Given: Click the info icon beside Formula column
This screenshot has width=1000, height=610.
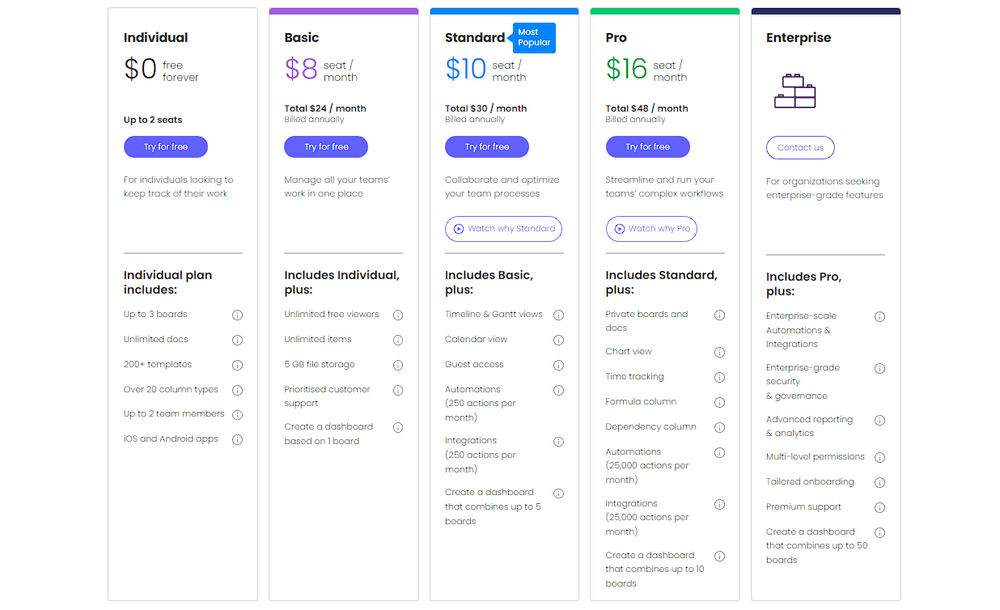Looking at the screenshot, I should click(x=720, y=401).
